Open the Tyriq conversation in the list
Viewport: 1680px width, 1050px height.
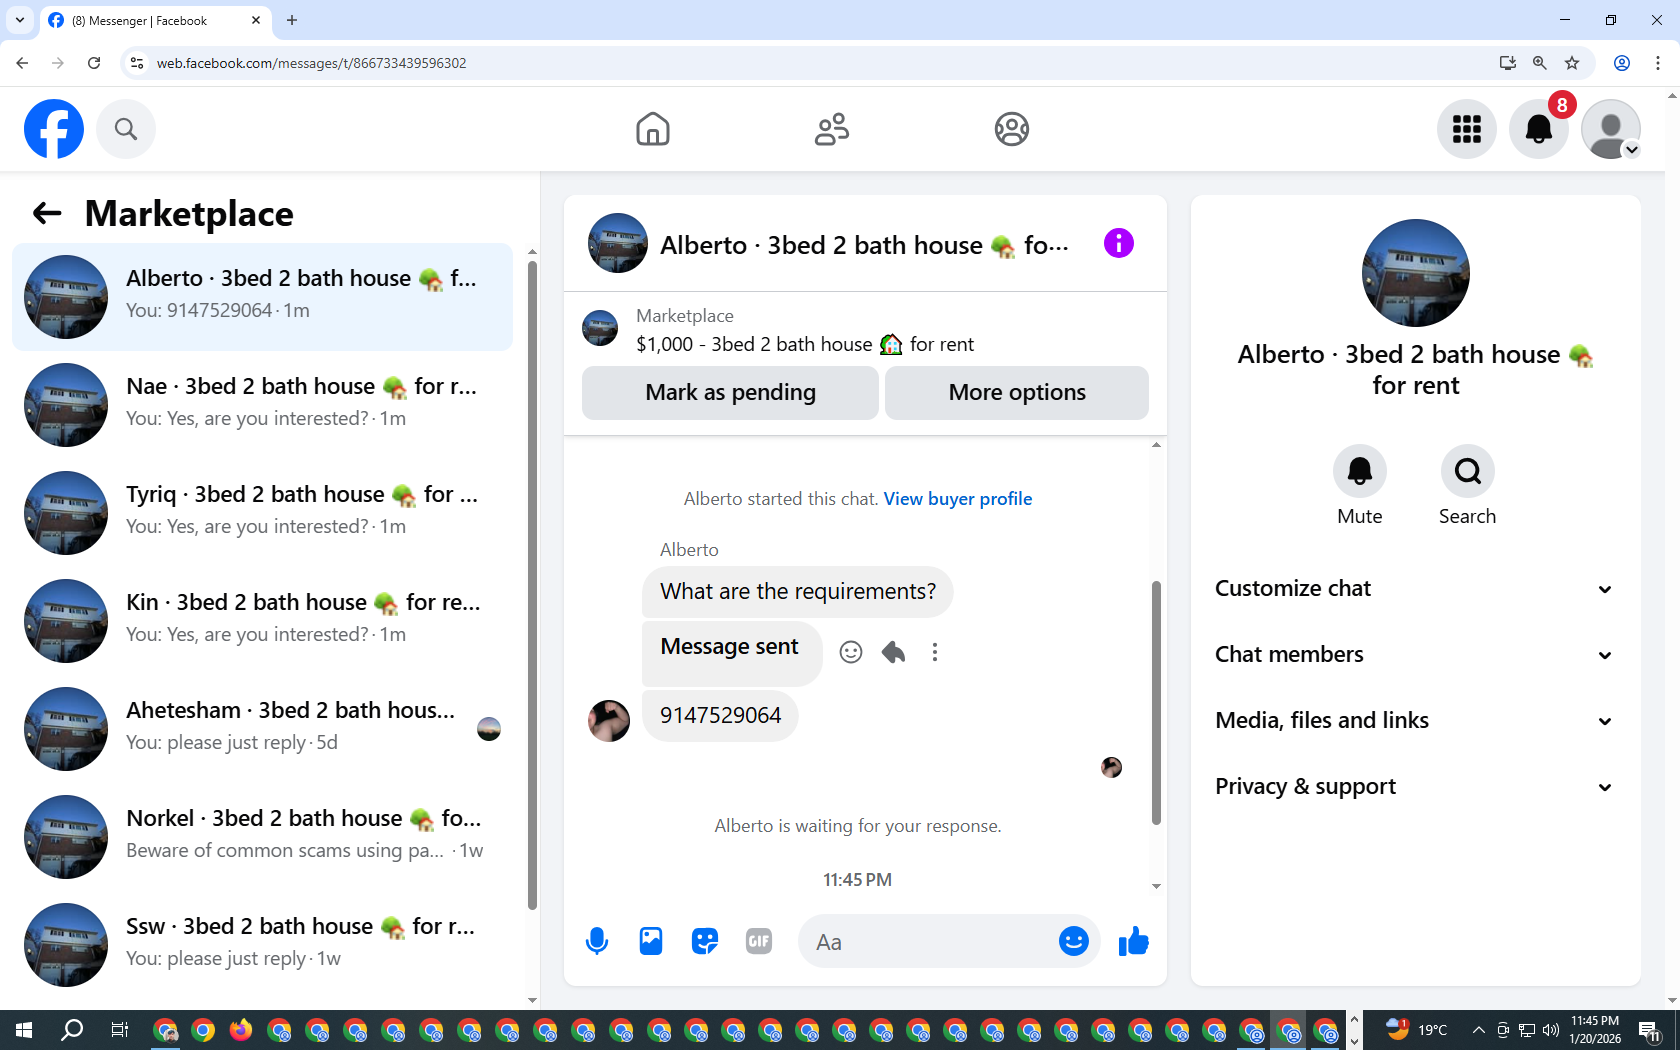[262, 513]
